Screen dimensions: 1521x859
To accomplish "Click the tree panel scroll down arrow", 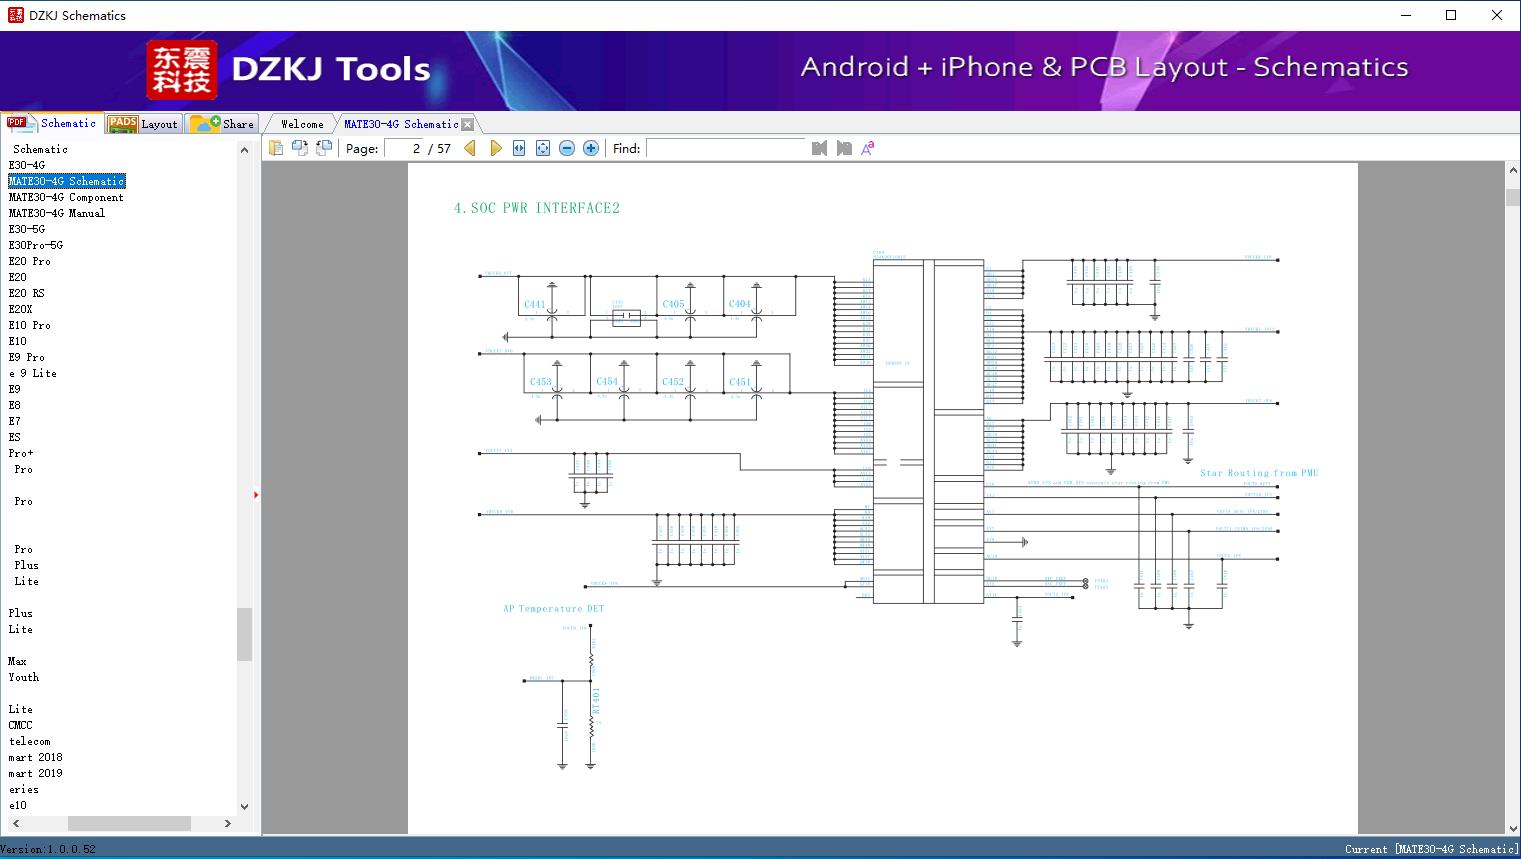I will [244, 806].
